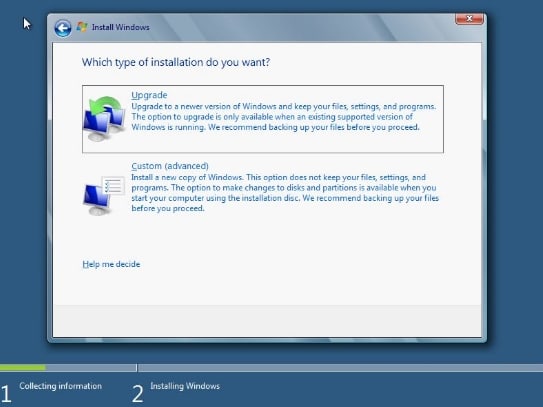
Task: Choose the Upgrade option heading
Action: tap(149, 95)
